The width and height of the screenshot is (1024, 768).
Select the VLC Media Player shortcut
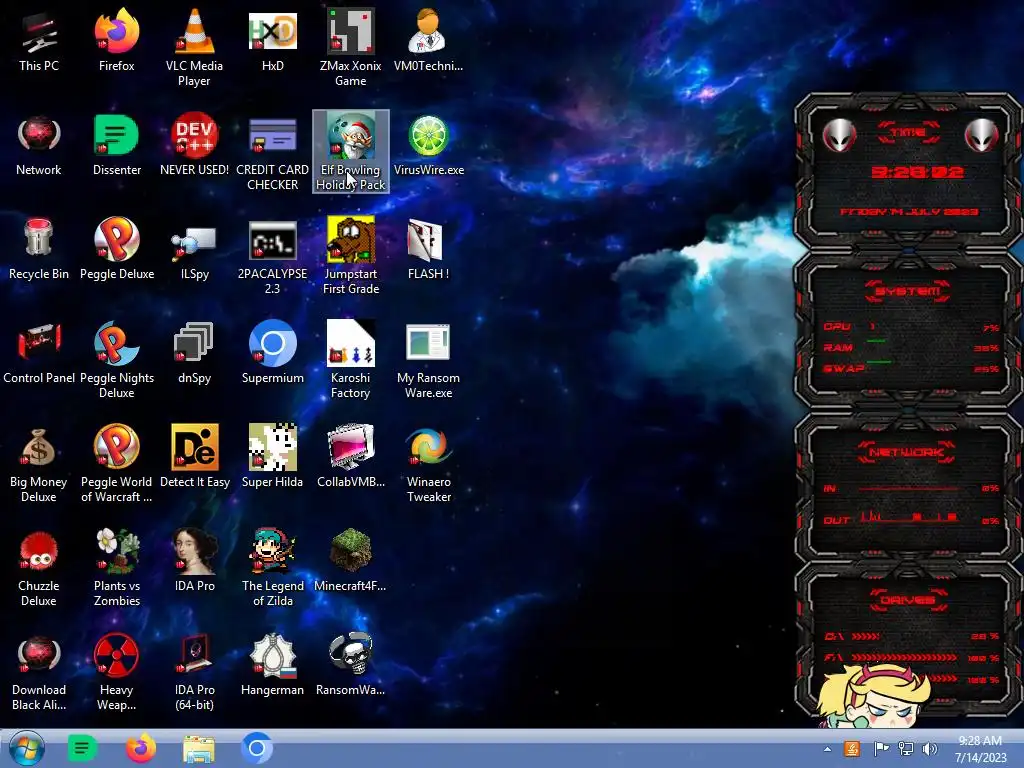pos(194,48)
